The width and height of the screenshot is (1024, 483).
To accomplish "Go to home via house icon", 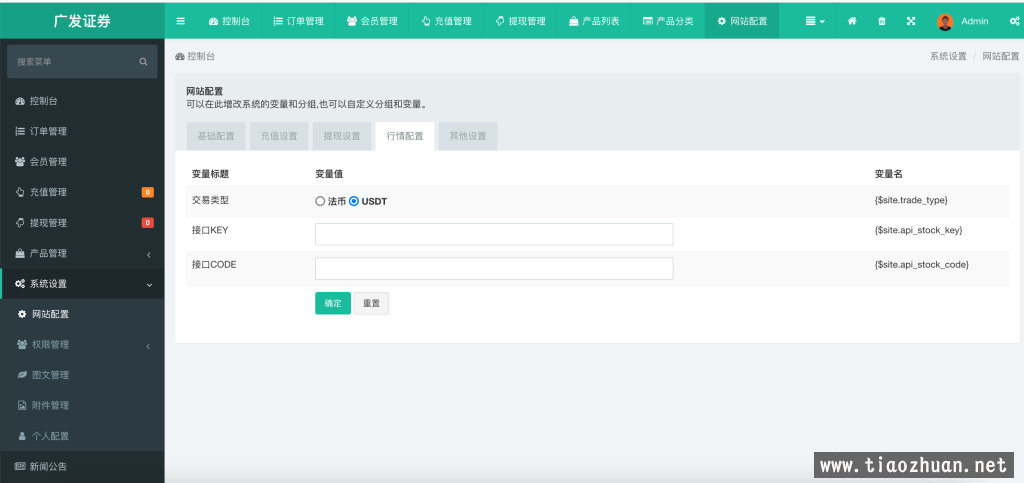I will pyautogui.click(x=852, y=21).
